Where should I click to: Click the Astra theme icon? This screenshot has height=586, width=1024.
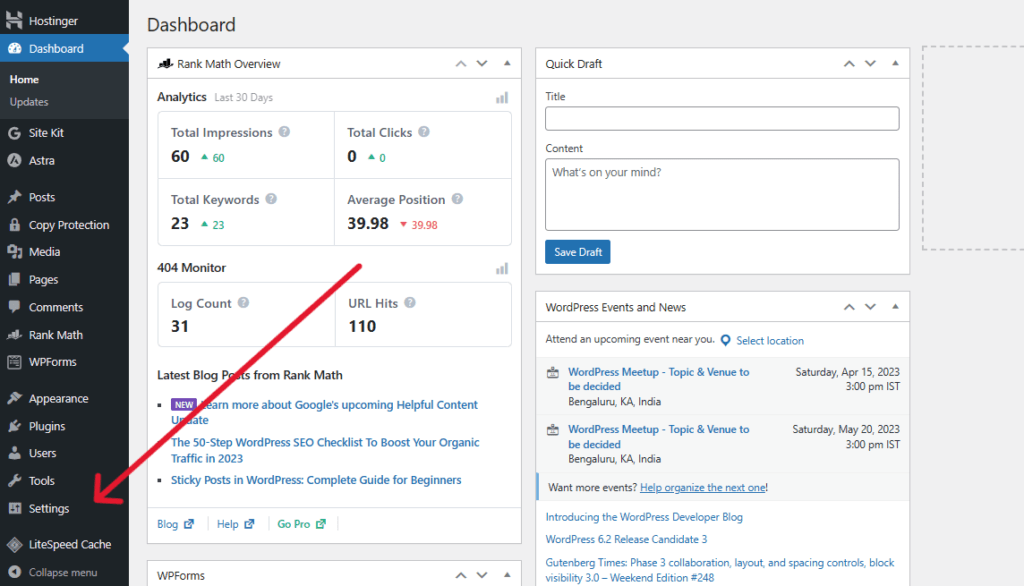click(x=14, y=160)
